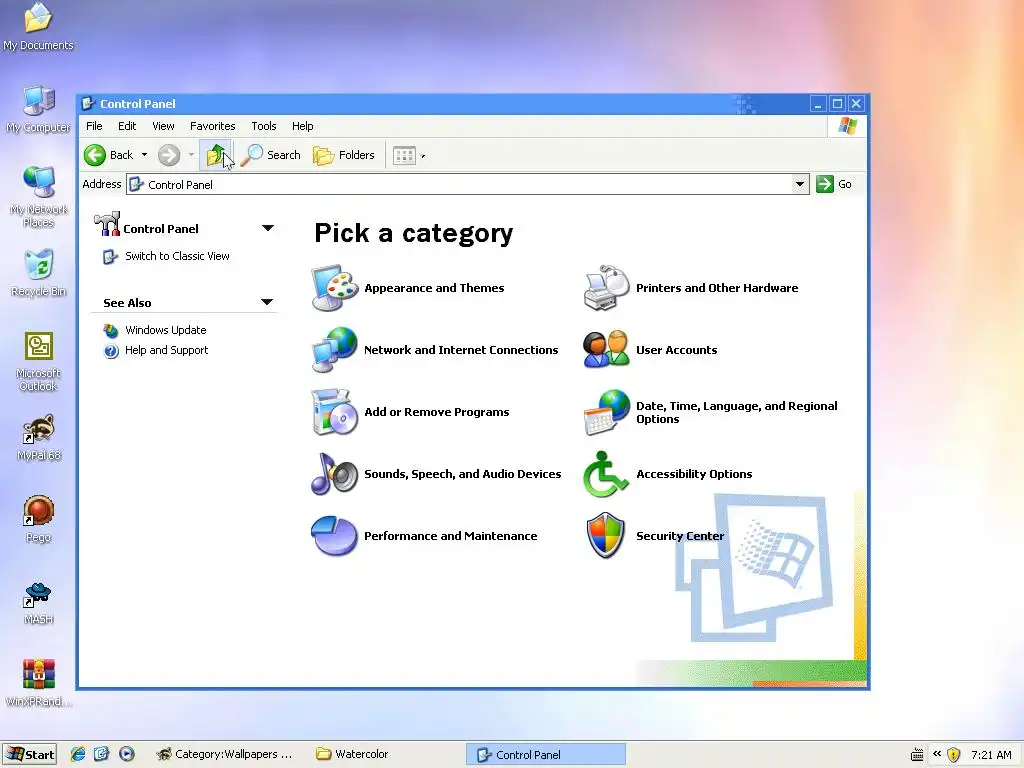This screenshot has width=1024, height=768.
Task: Open Appearance and Themes category icon
Action: (334, 287)
